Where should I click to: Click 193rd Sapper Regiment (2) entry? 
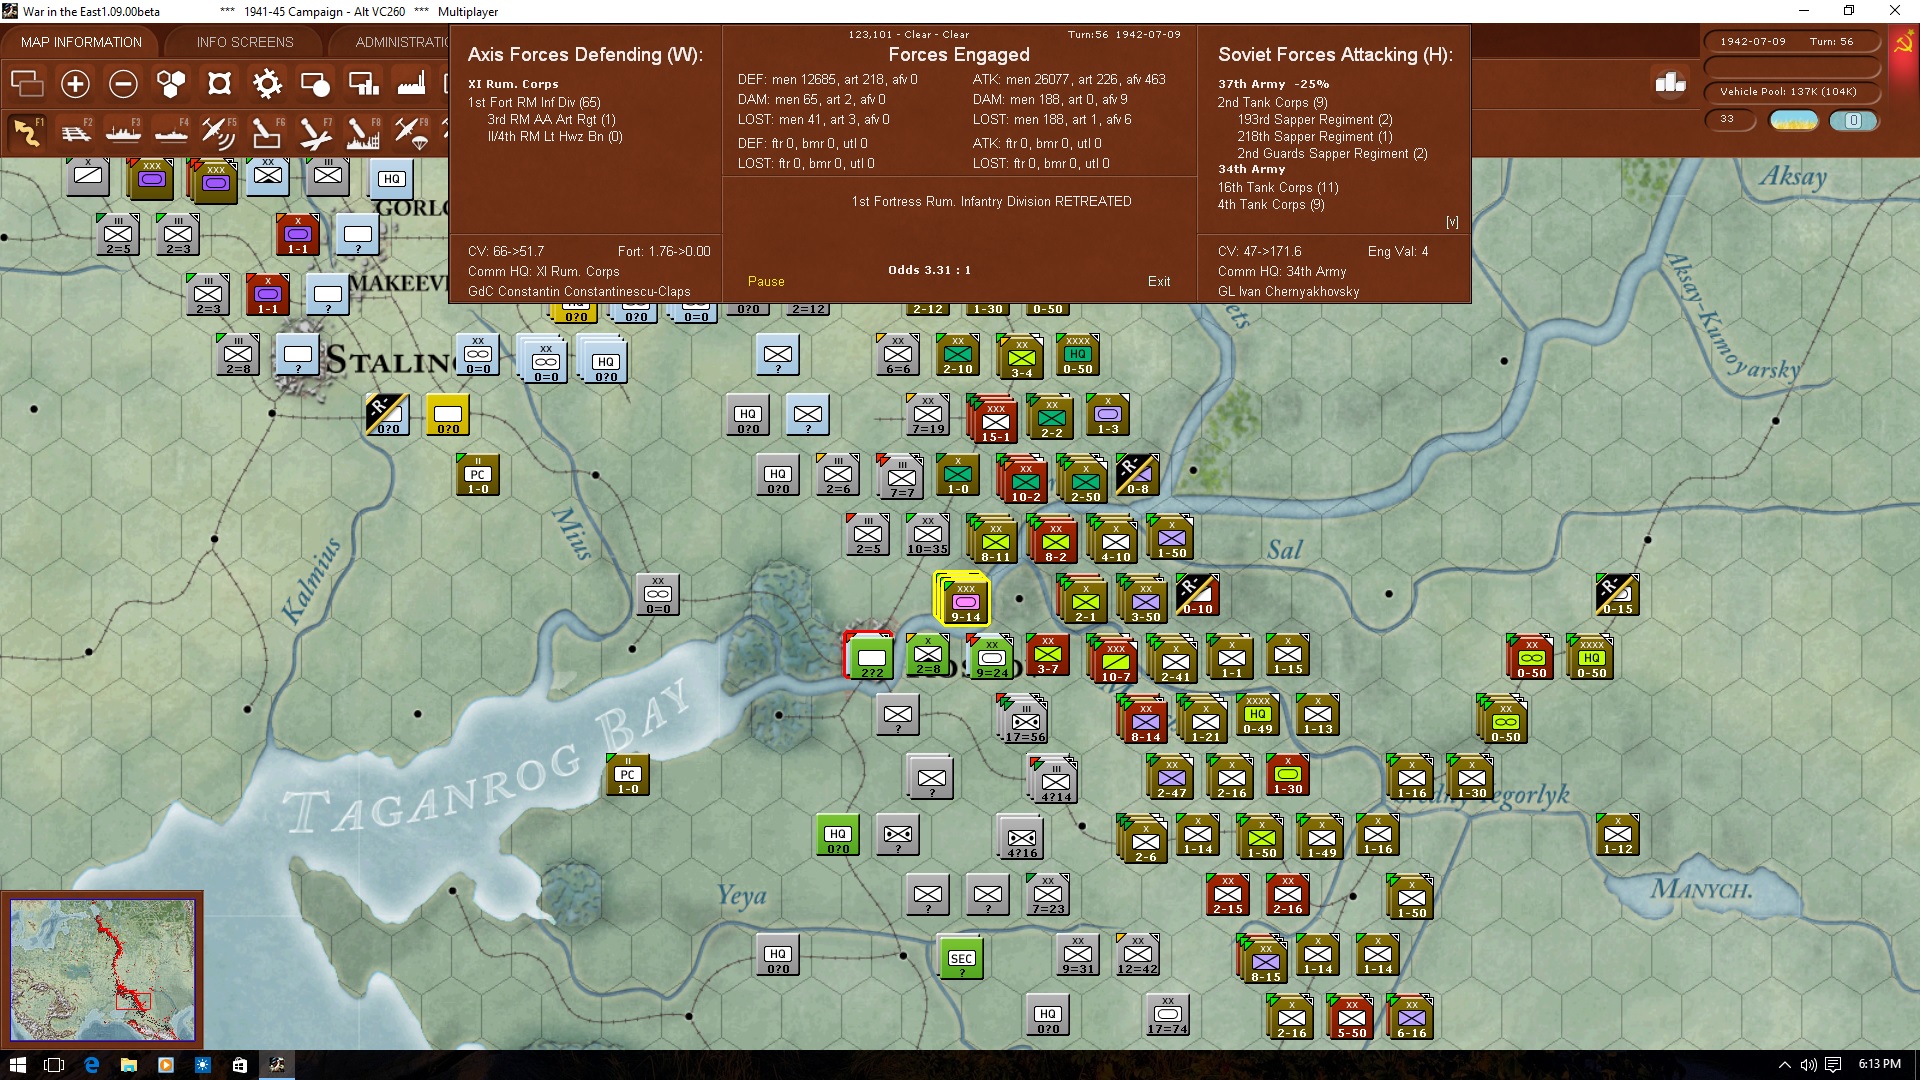(x=1315, y=119)
